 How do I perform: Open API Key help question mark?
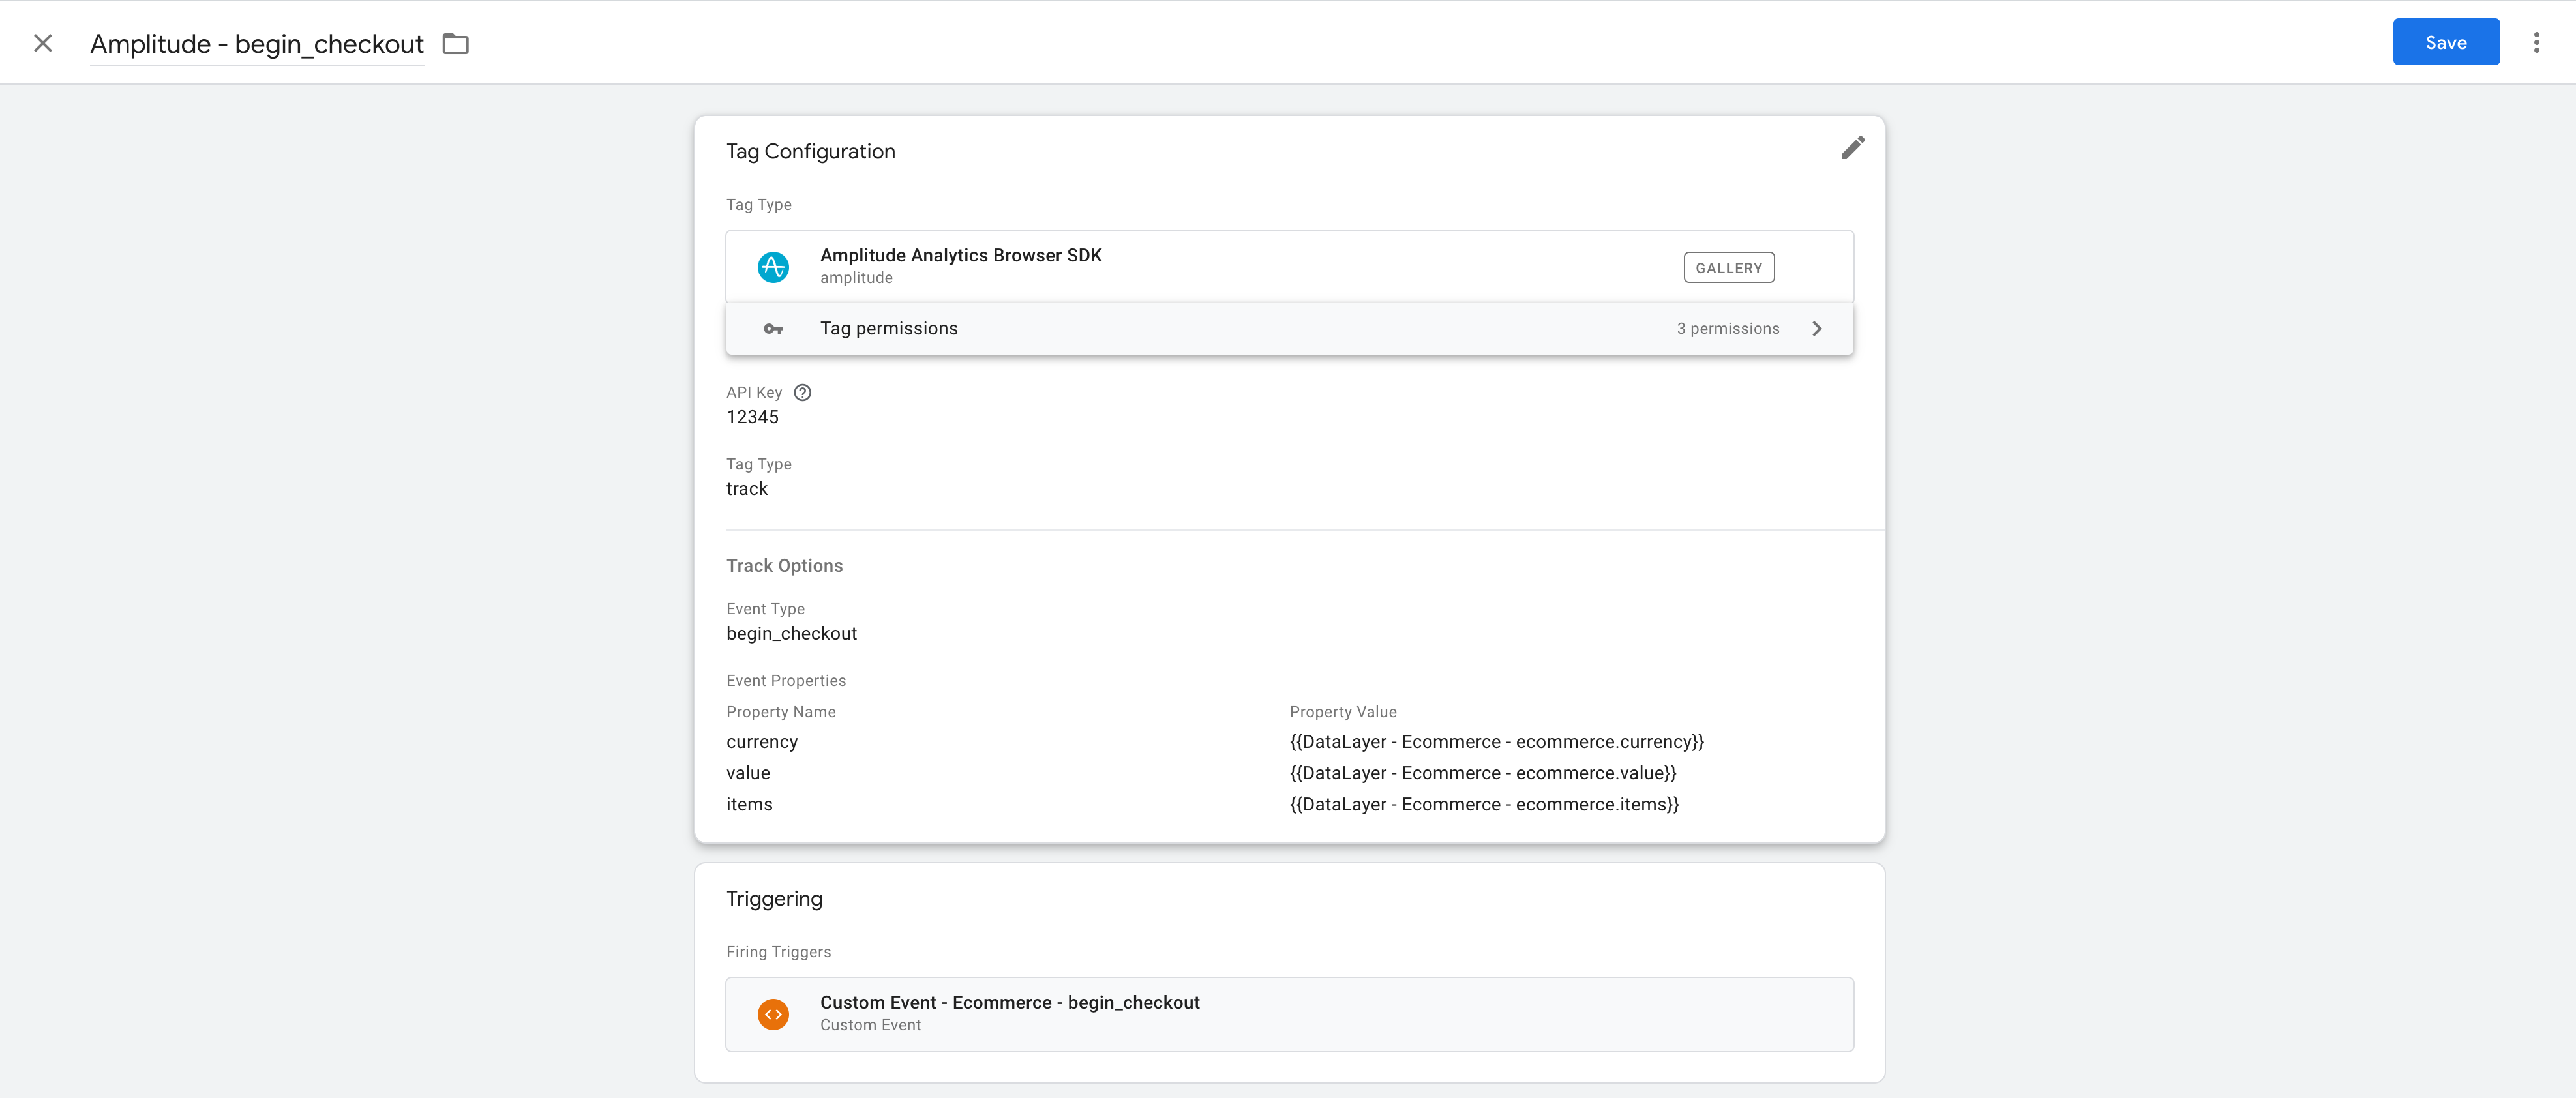click(x=802, y=393)
